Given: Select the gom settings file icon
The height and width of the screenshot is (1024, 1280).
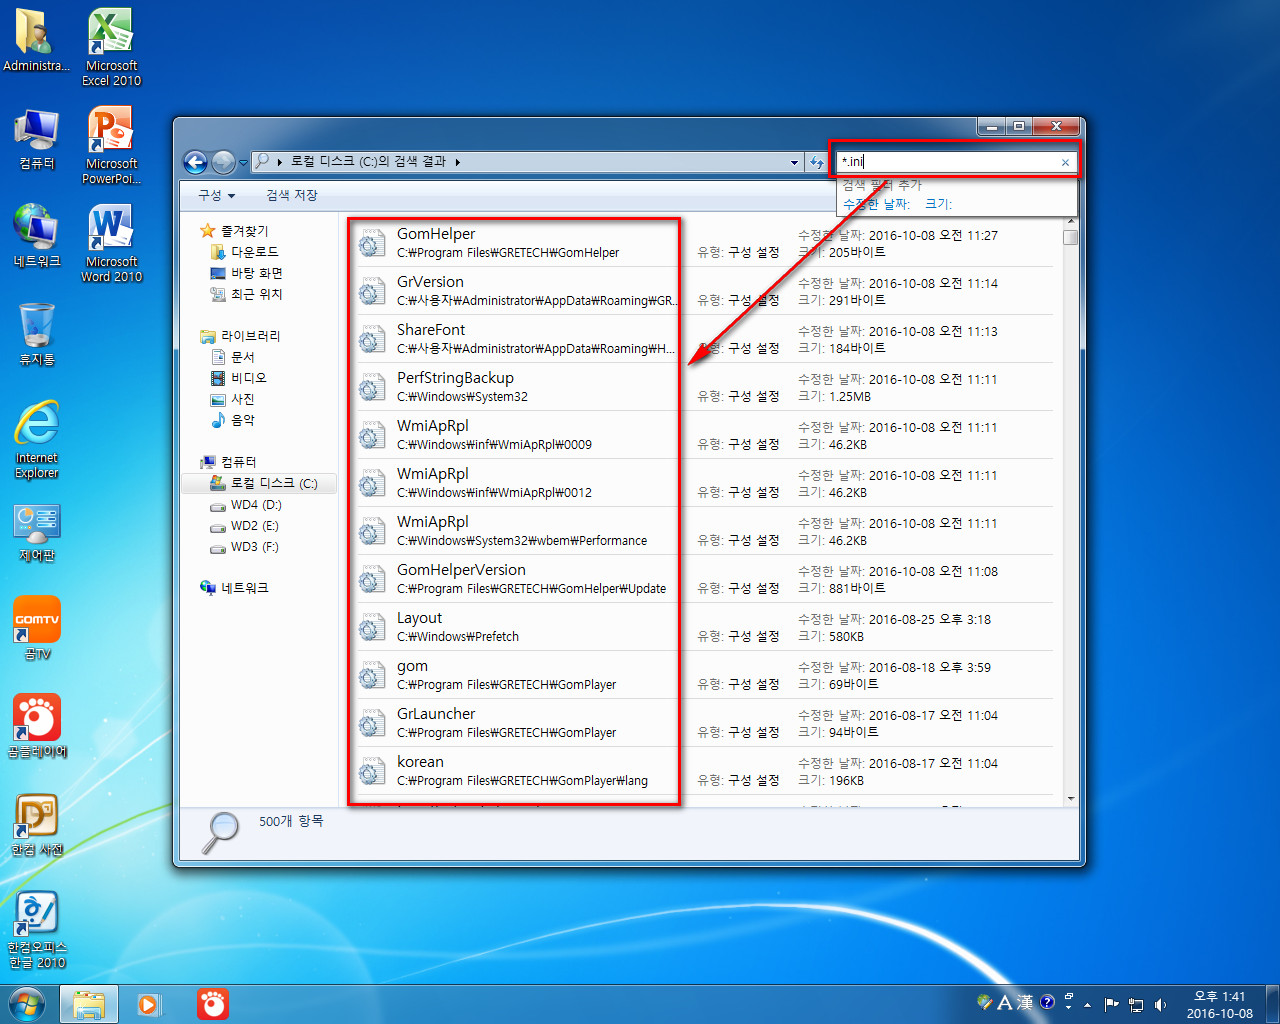Looking at the screenshot, I should coord(372,675).
